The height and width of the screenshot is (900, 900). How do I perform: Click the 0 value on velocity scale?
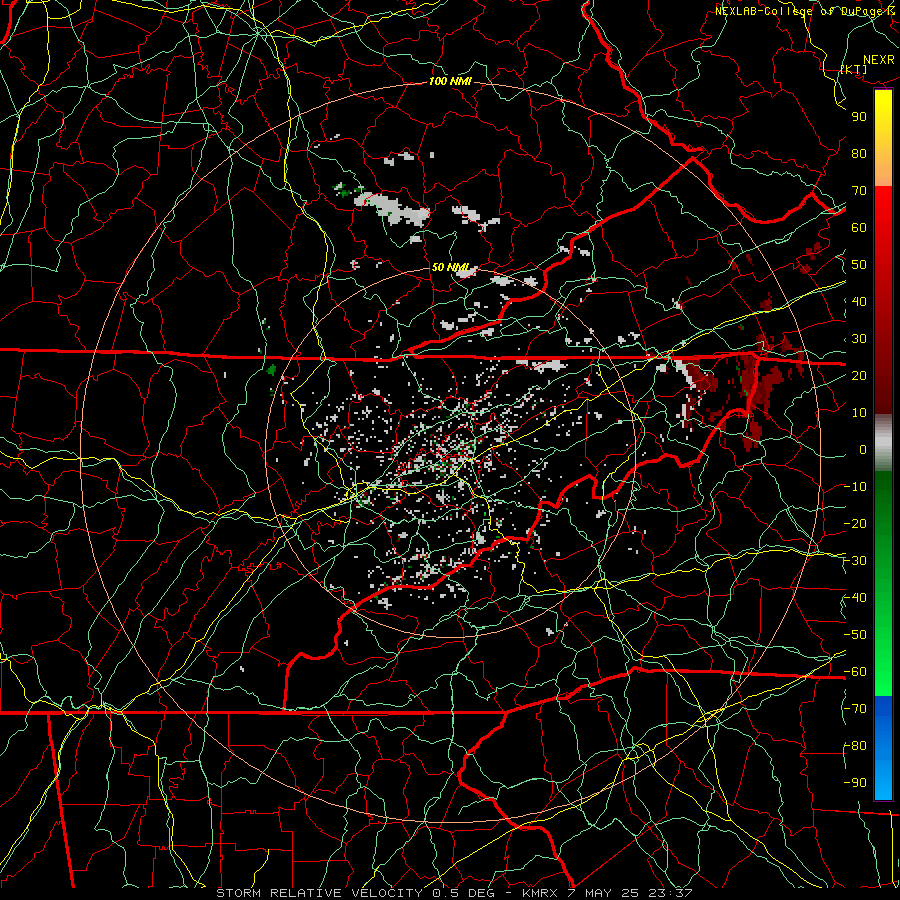(x=863, y=449)
